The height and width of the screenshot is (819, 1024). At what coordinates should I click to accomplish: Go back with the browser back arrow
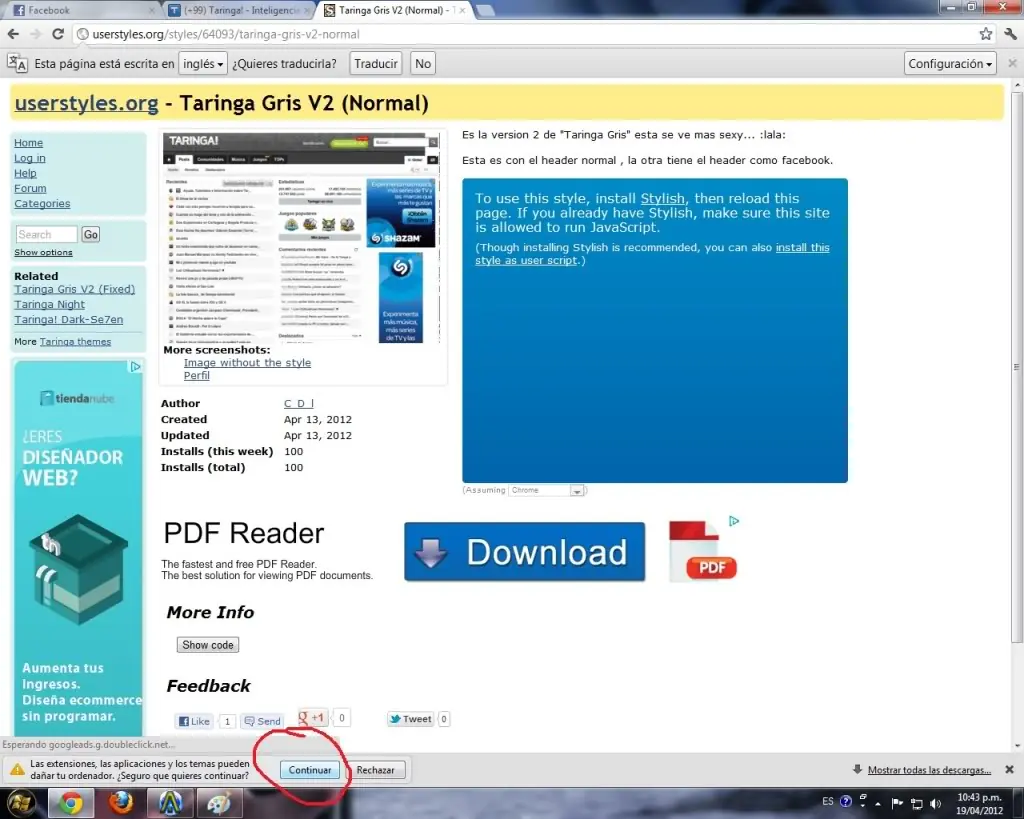(x=13, y=34)
